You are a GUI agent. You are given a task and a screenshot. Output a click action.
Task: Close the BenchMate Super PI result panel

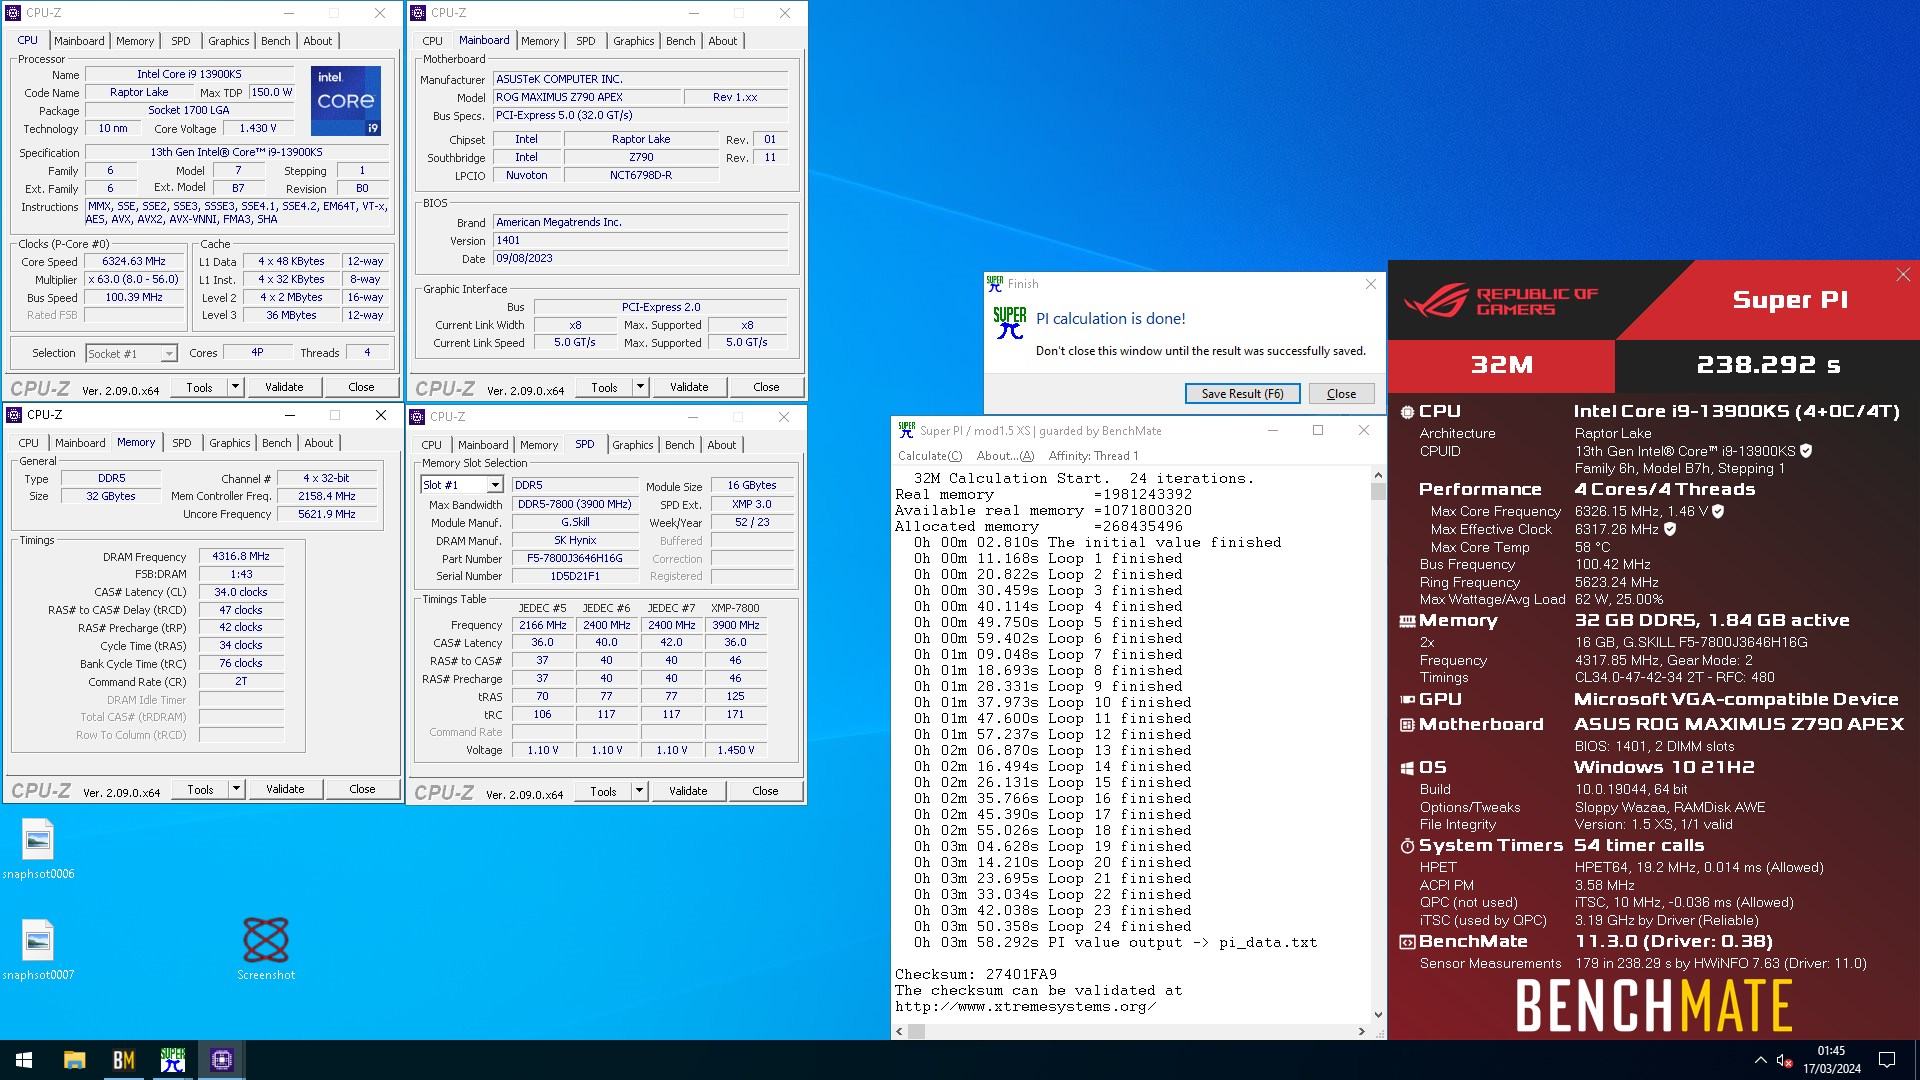pos(1902,275)
